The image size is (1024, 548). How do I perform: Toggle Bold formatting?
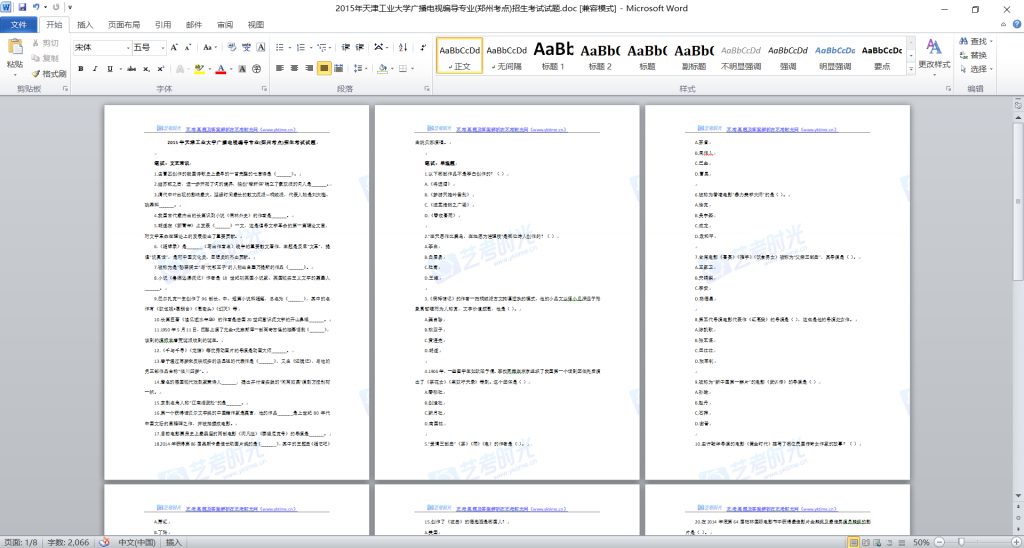(x=81, y=69)
